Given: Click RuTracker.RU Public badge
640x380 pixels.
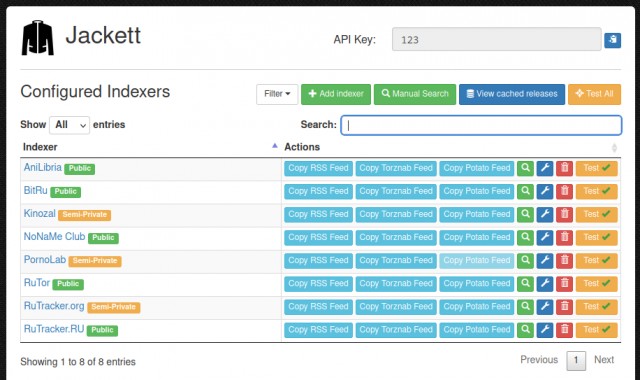Looking at the screenshot, I should tap(102, 330).
